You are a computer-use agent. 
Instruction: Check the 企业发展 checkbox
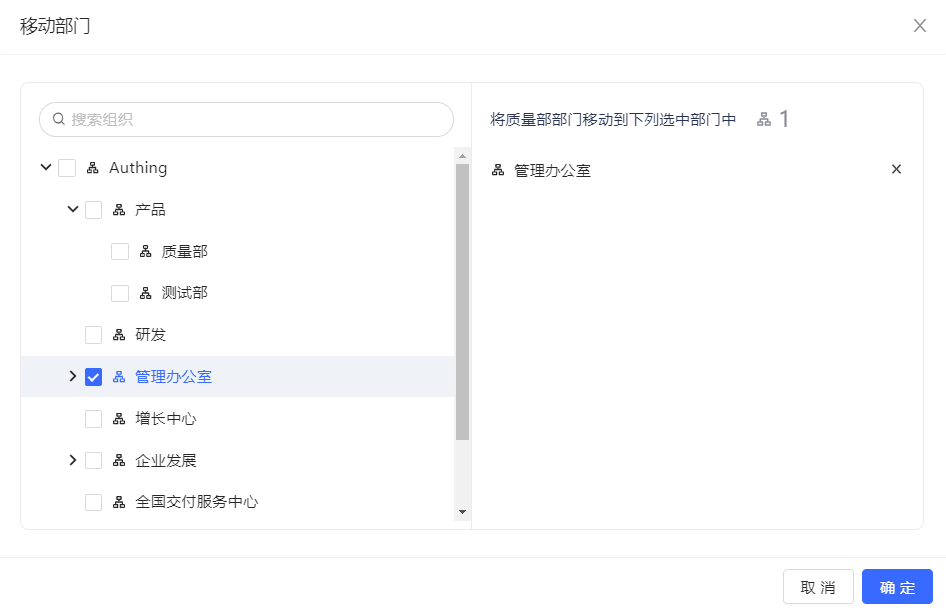(x=94, y=461)
